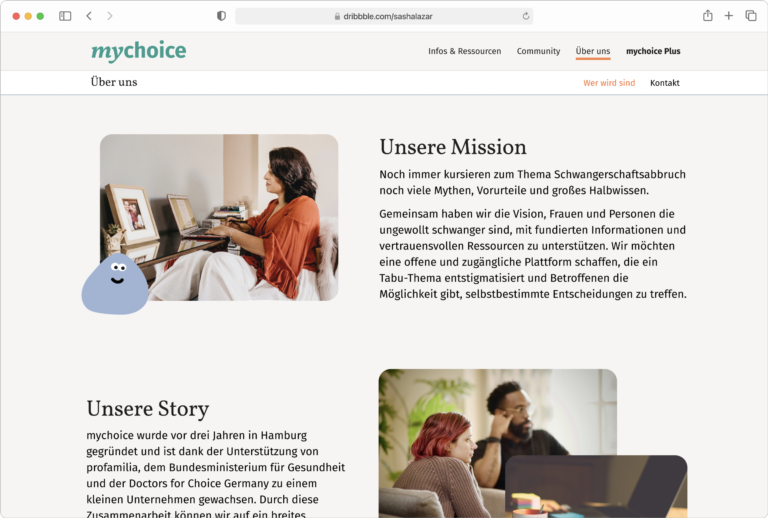Click the lock icon in address bar
768x518 pixels.
337,16
